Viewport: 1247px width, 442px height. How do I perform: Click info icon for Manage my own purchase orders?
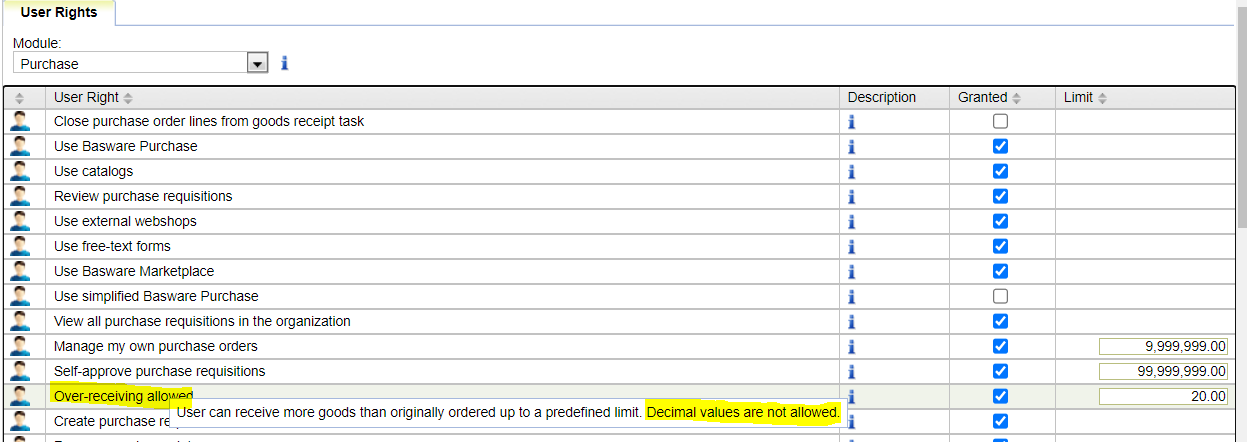(852, 346)
